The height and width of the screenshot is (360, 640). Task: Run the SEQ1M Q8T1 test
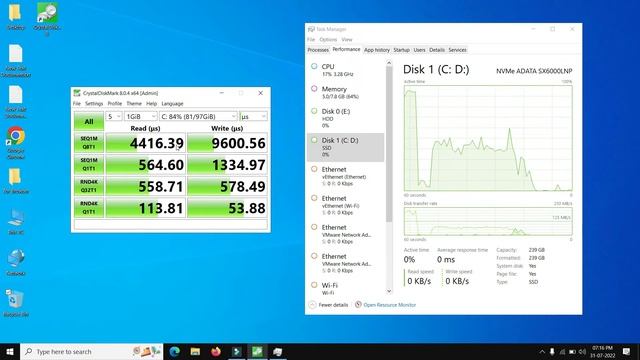click(x=89, y=142)
